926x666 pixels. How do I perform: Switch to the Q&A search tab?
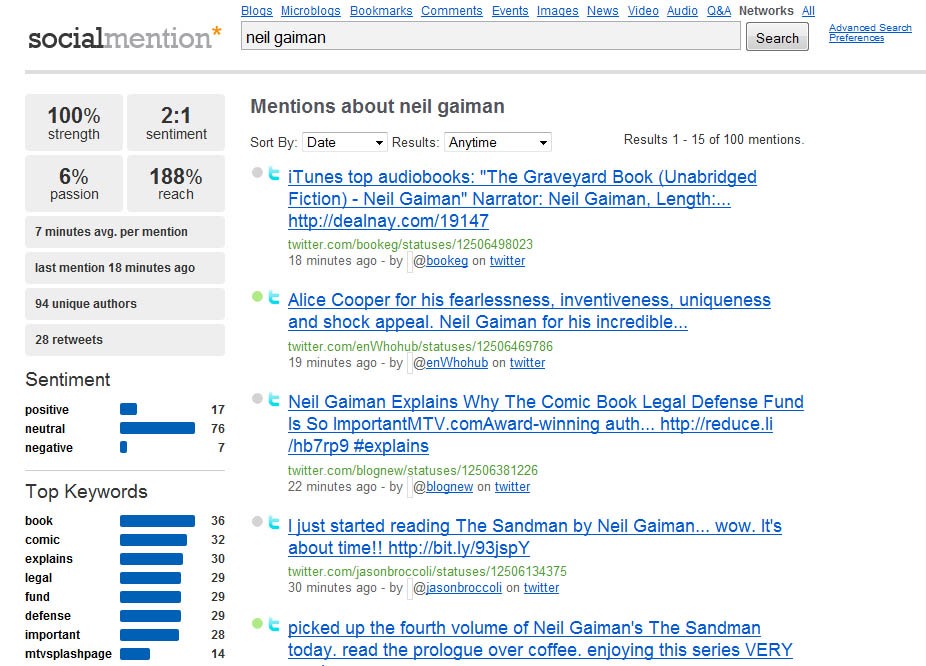click(719, 11)
